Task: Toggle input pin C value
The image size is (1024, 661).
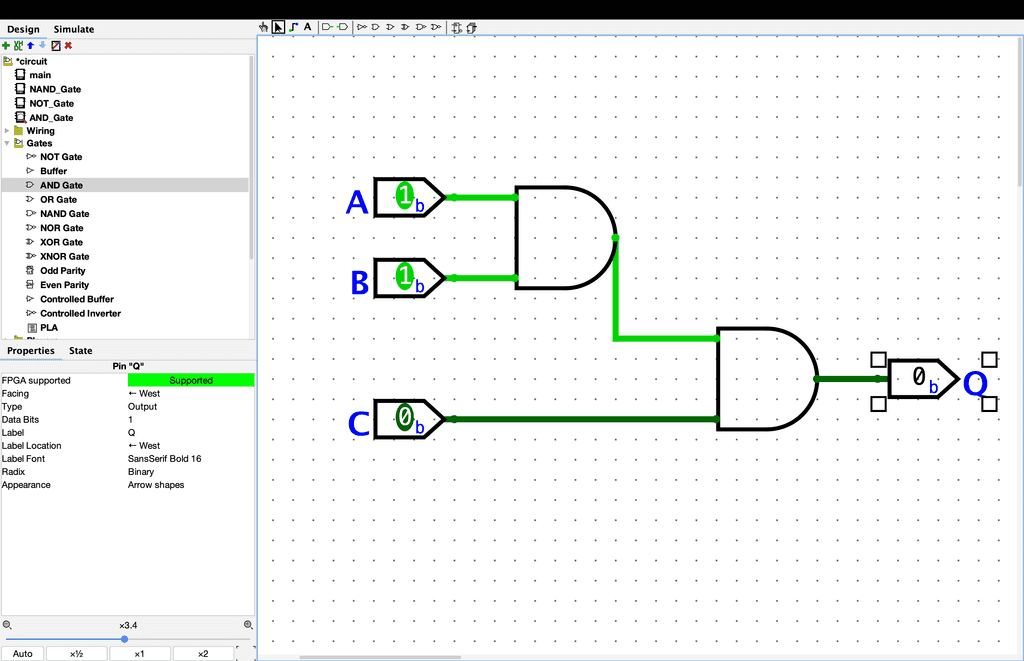Action: tap(404, 418)
